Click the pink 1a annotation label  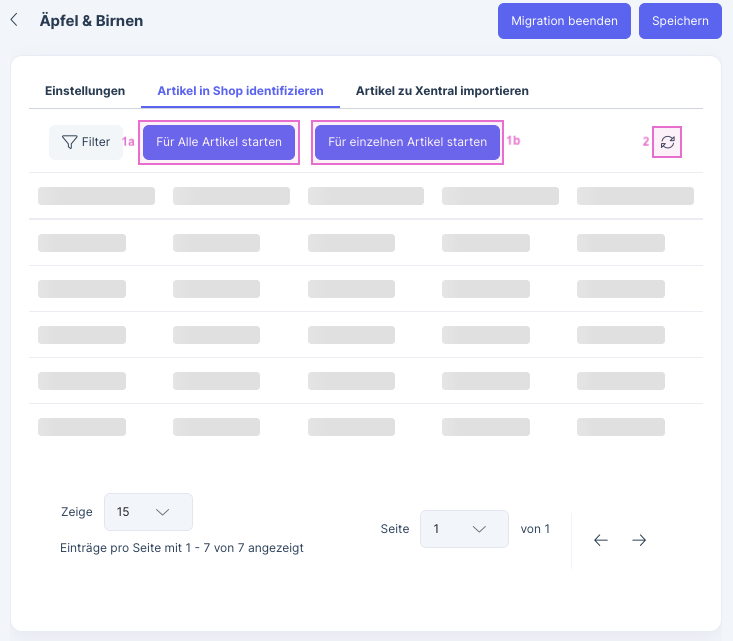tap(128, 142)
